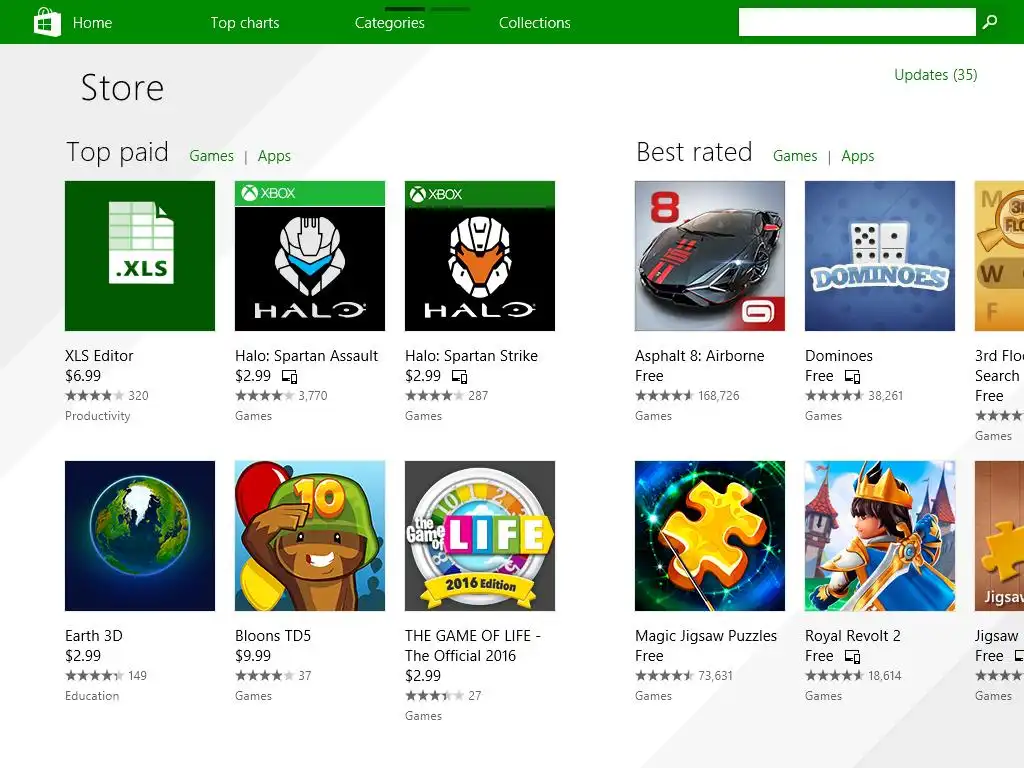Open the Royal Revolt 2 icon
1024x768 pixels.
(x=880, y=536)
